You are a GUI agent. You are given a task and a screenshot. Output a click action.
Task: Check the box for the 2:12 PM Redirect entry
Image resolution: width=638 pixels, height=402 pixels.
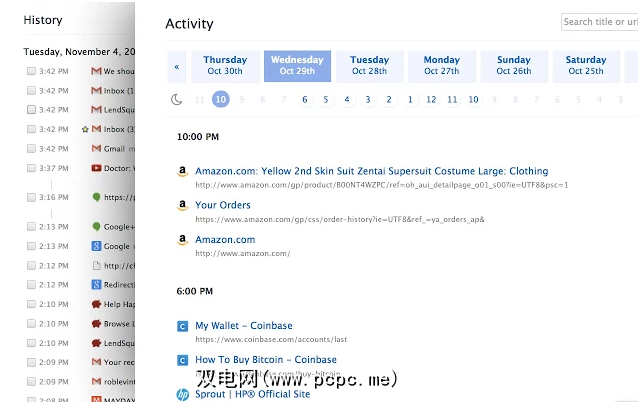pyautogui.click(x=31, y=284)
